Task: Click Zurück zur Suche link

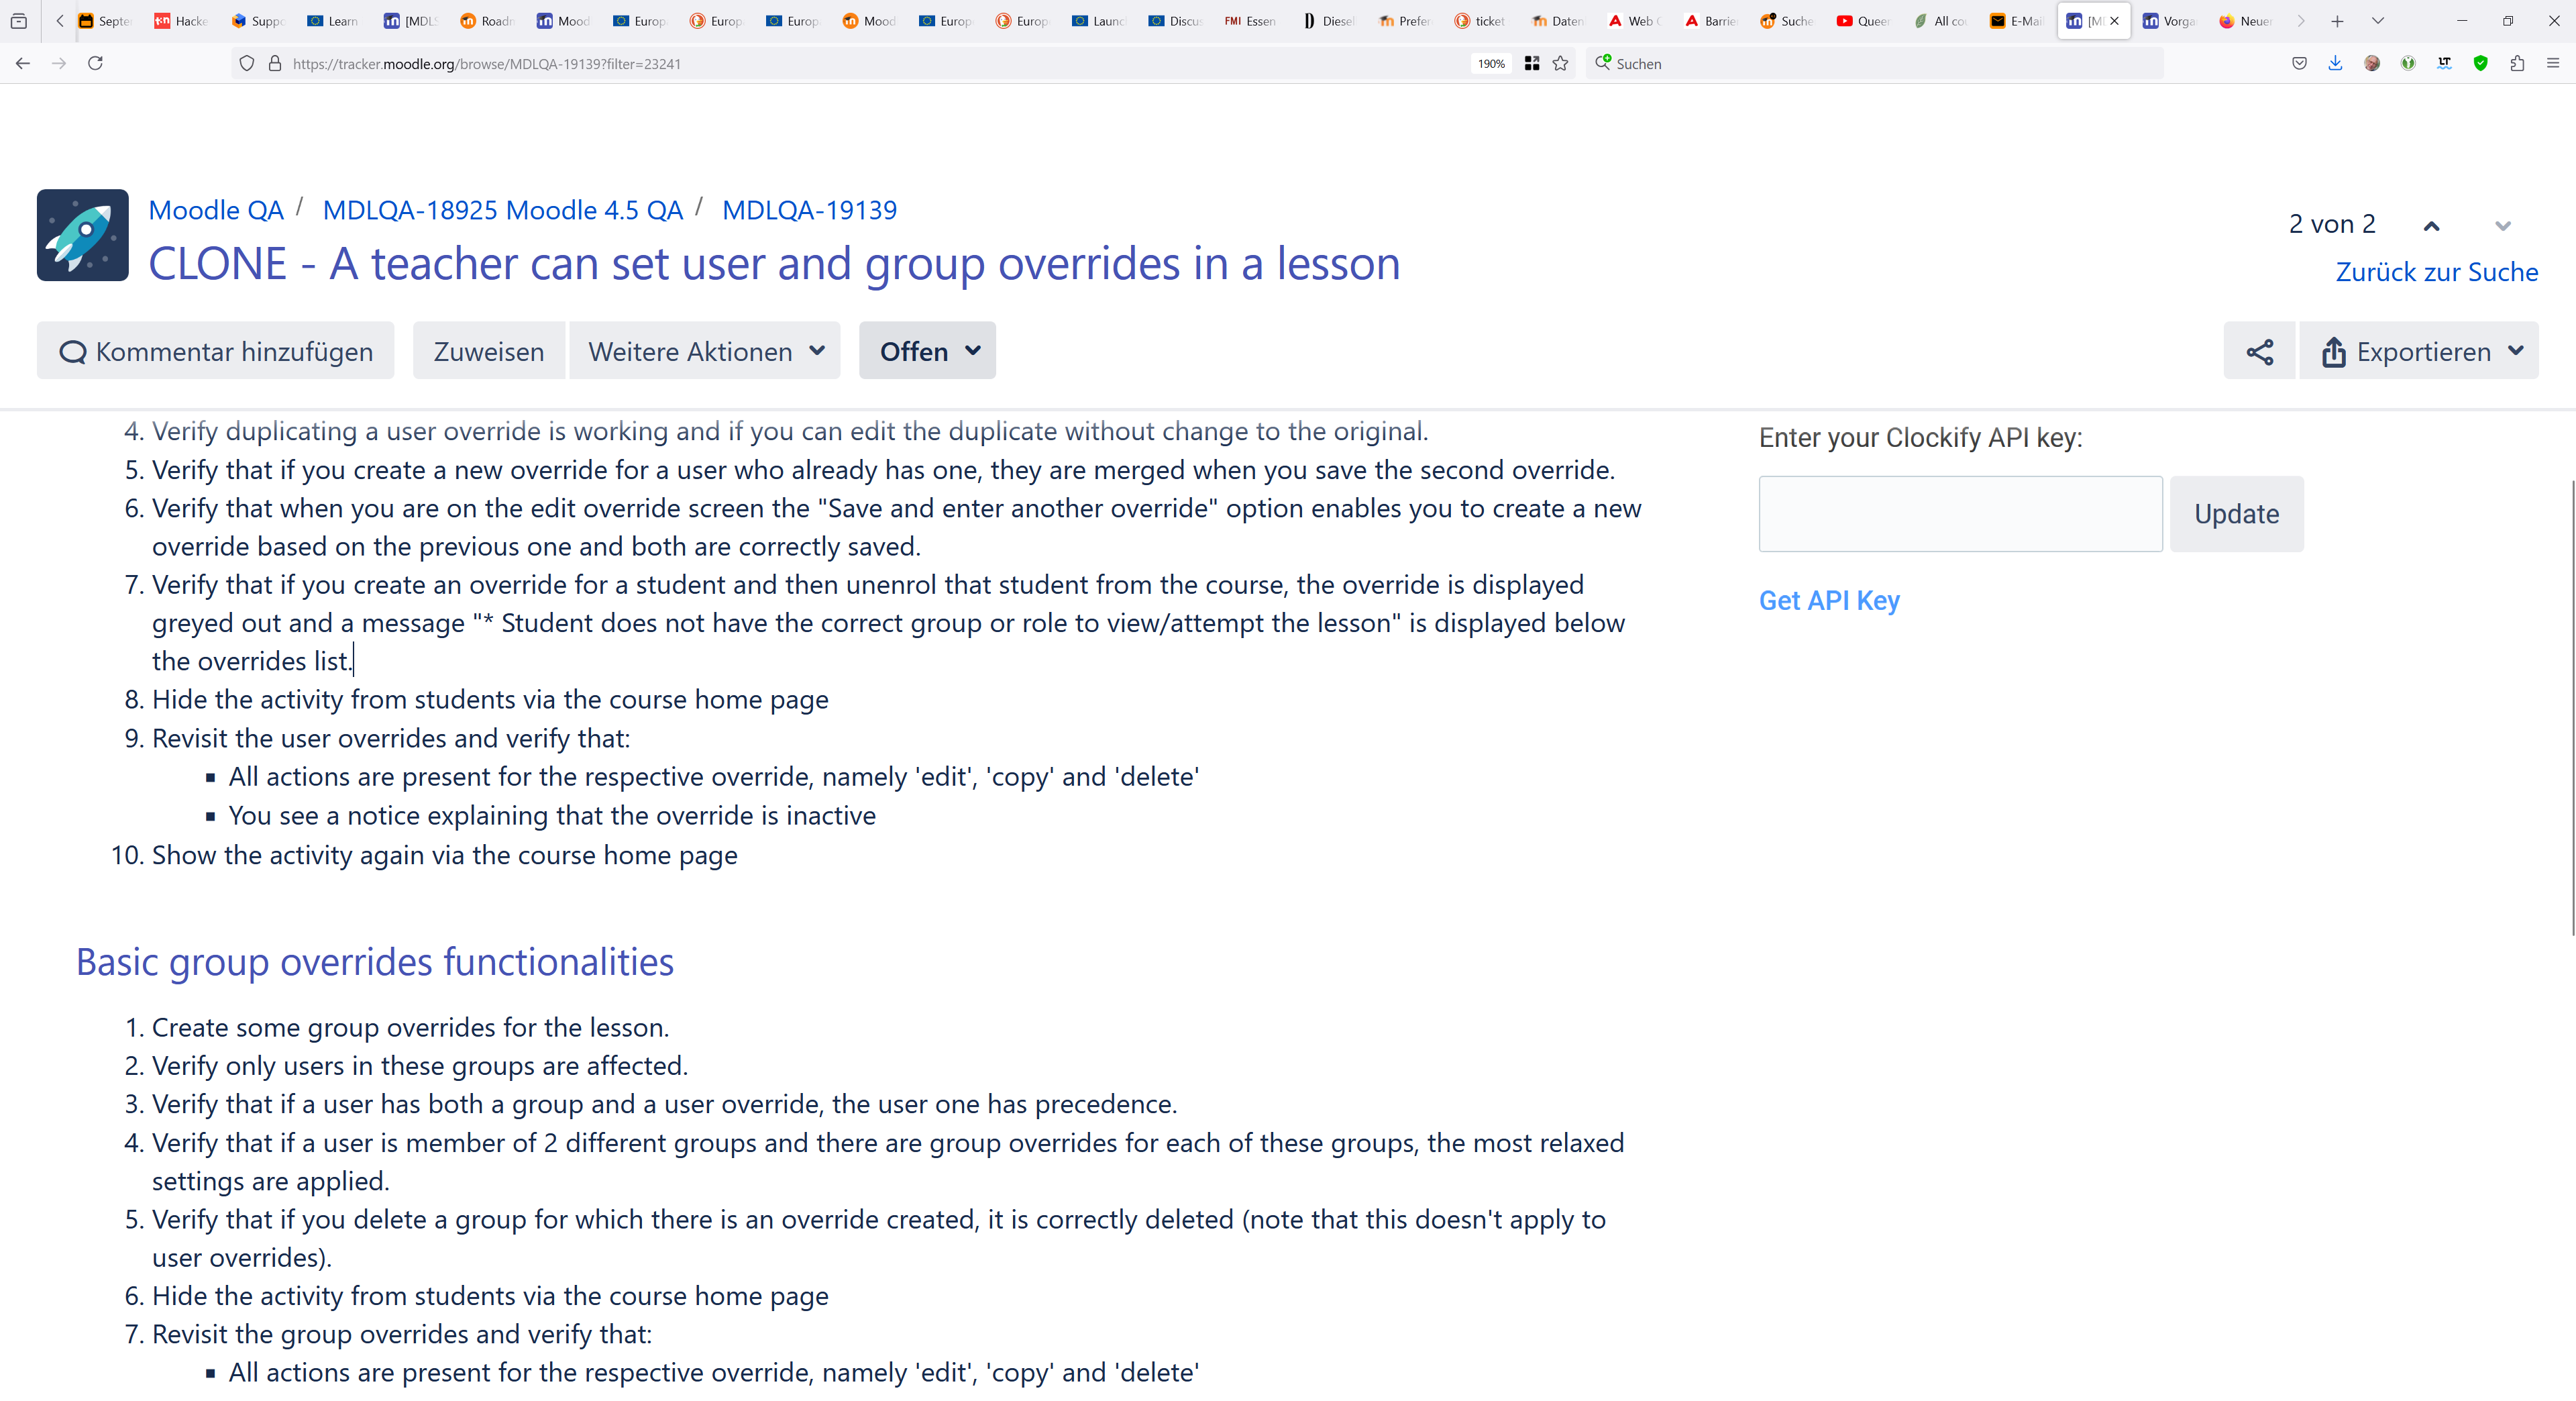Action: [2436, 272]
